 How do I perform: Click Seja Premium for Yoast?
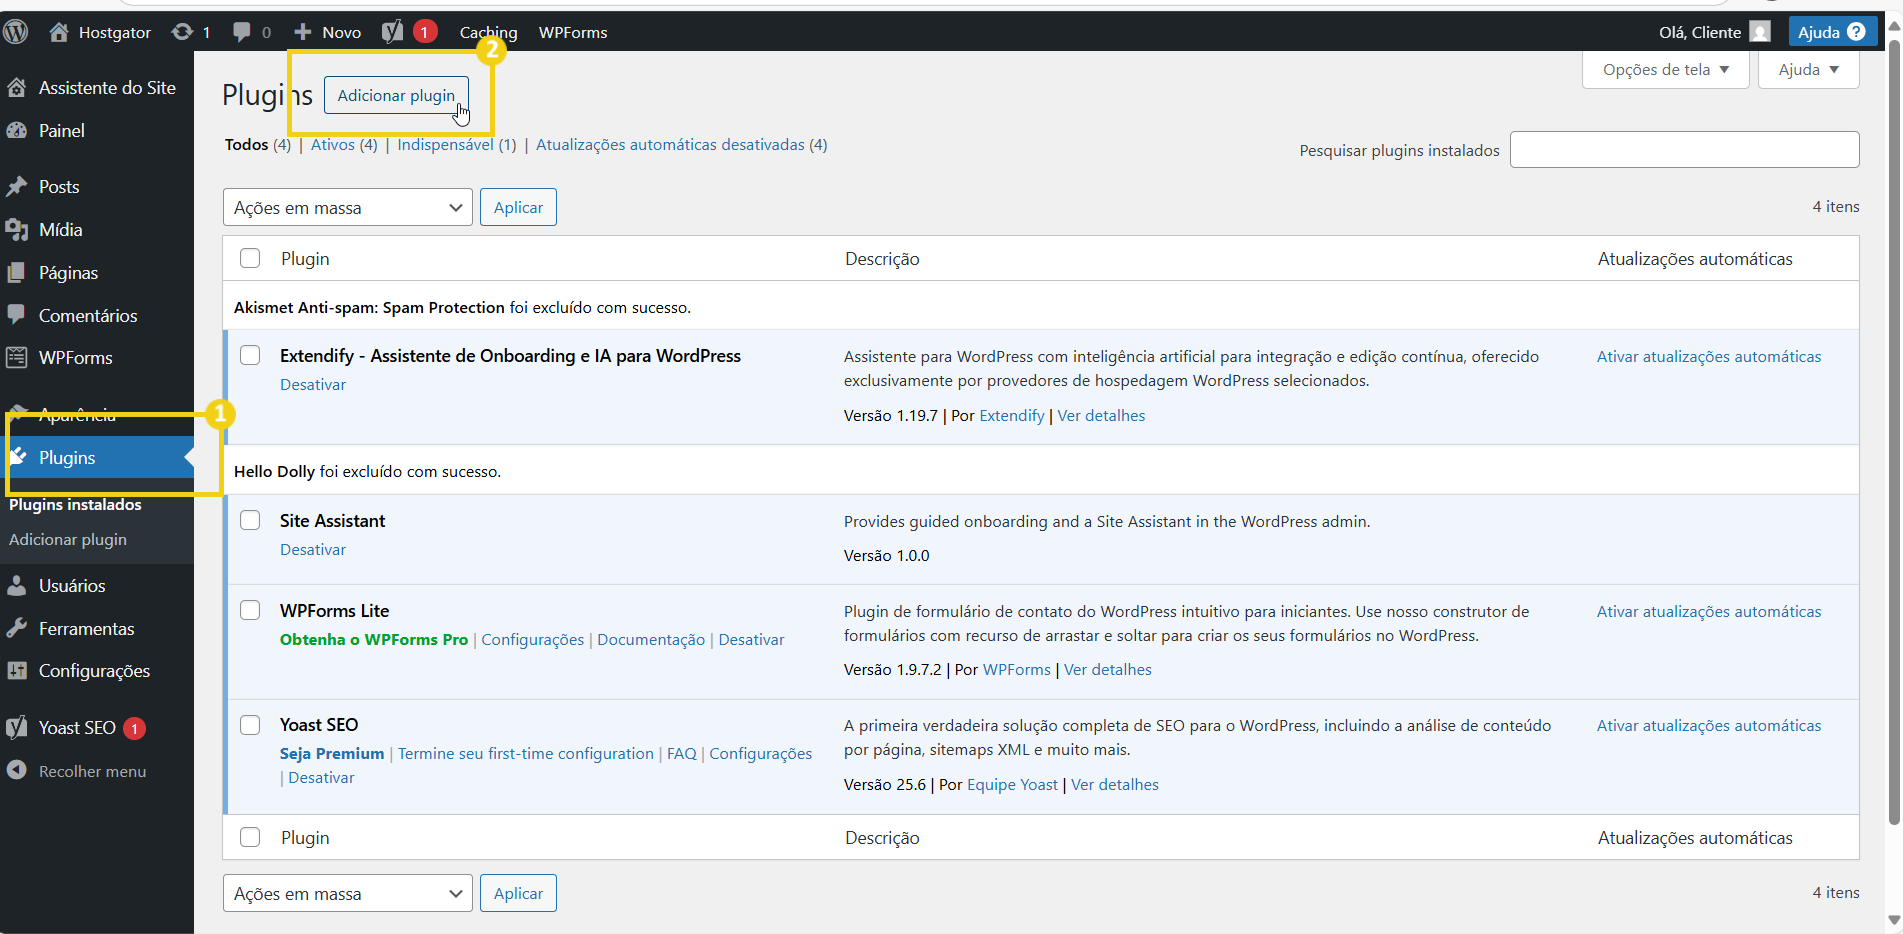[x=332, y=754]
